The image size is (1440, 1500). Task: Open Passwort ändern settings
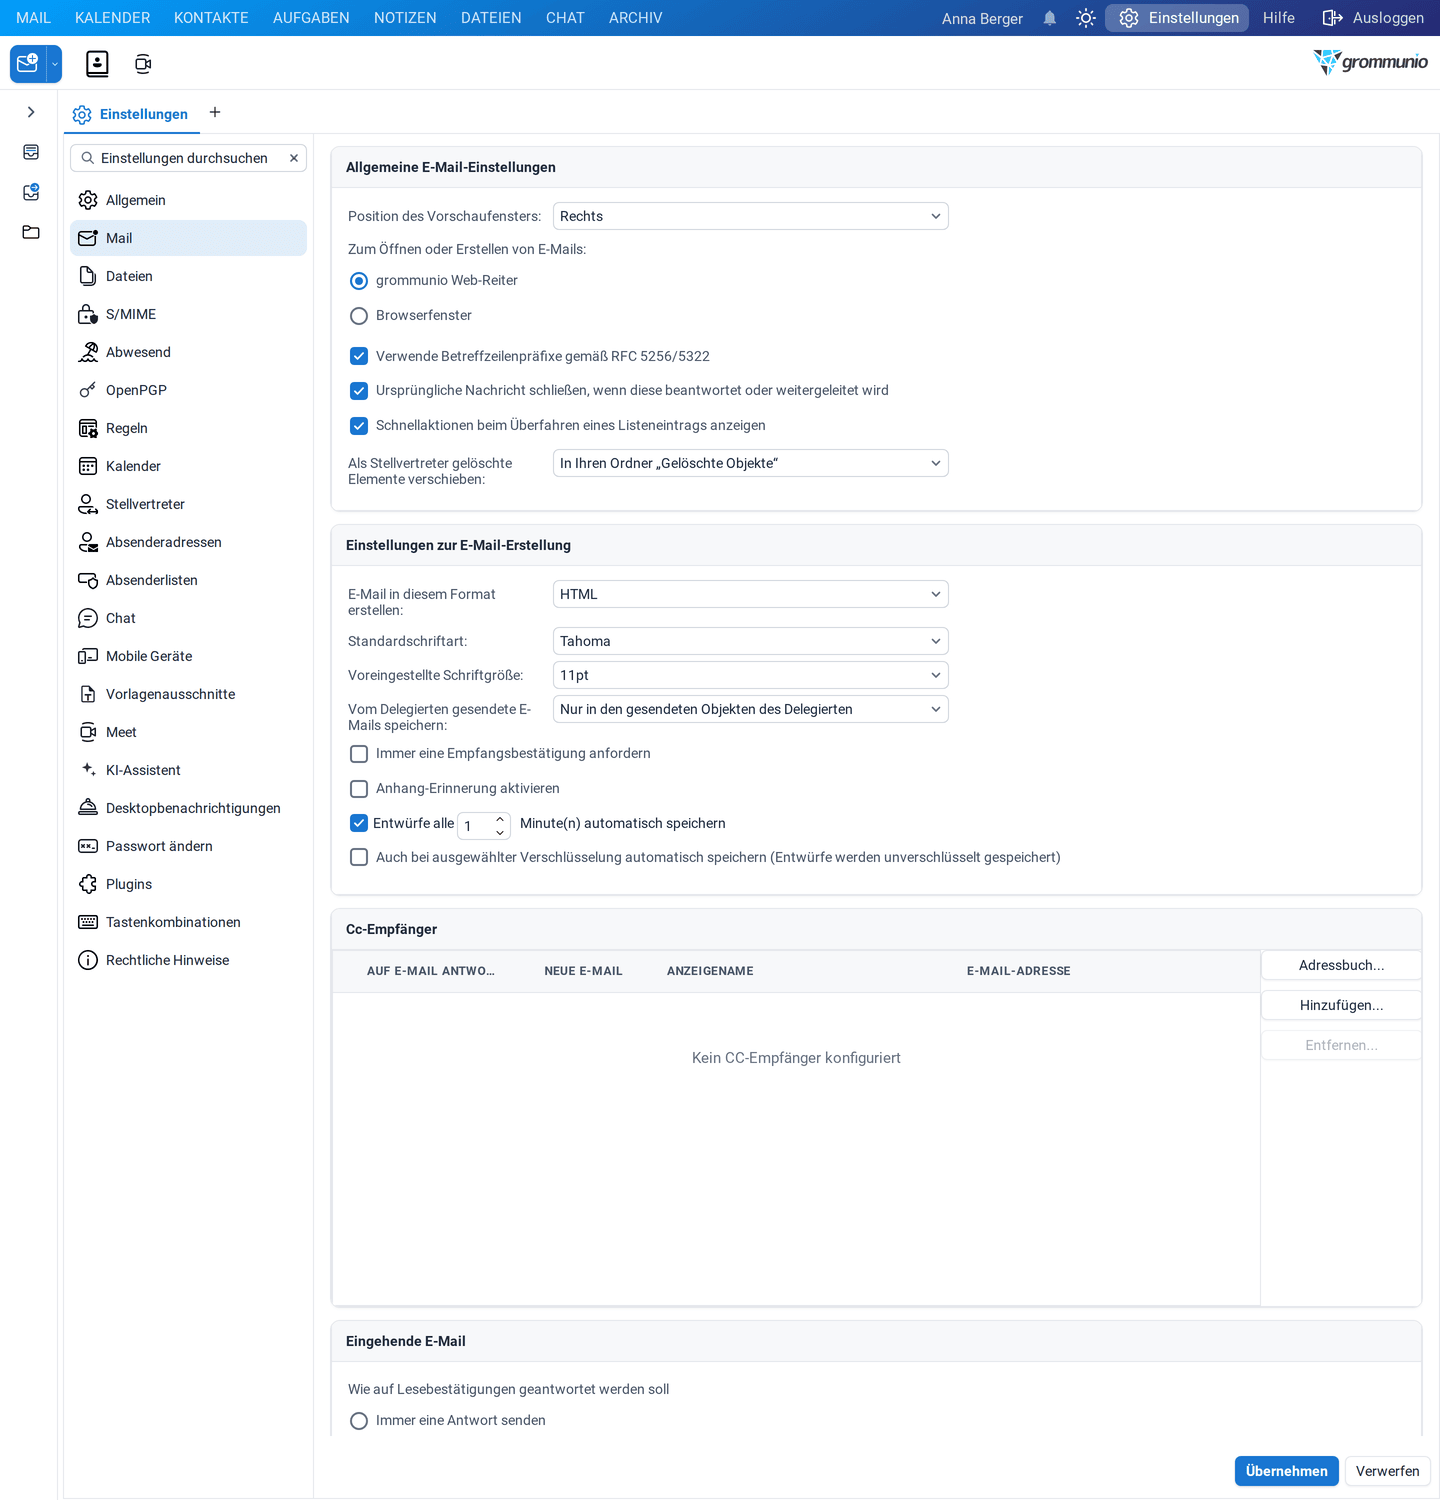coord(188,846)
